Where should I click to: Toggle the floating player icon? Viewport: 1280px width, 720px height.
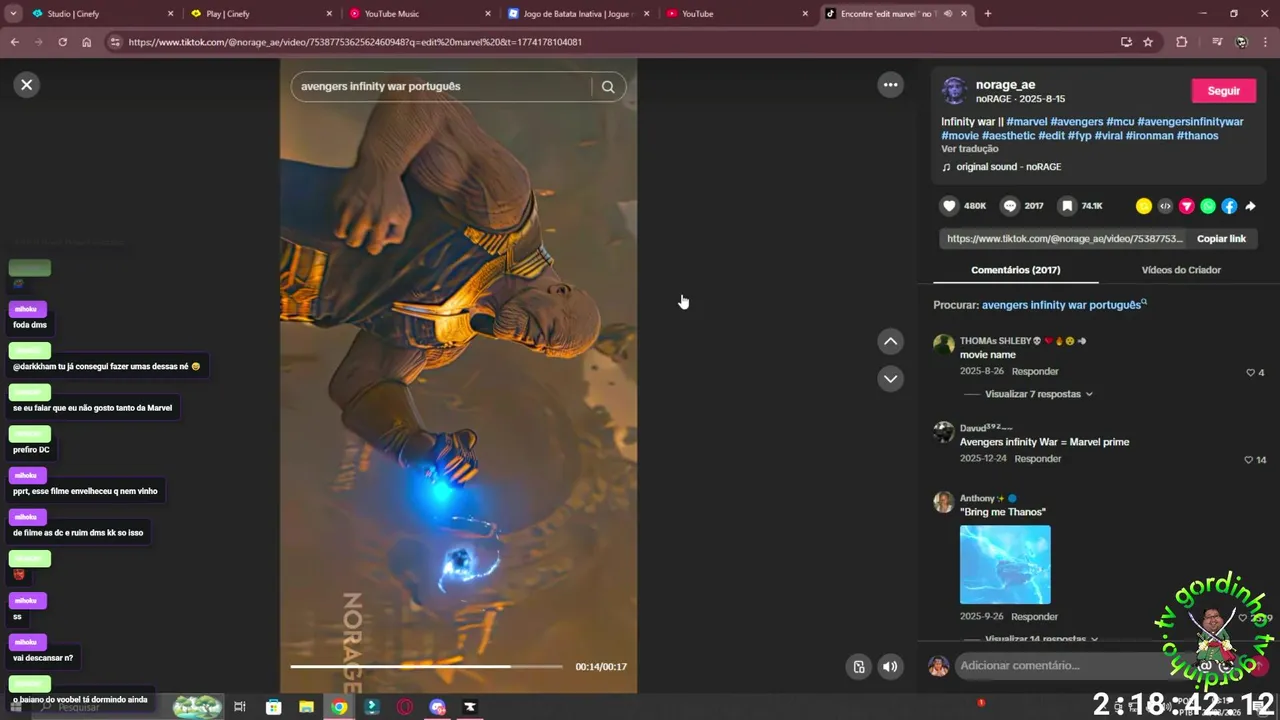click(858, 667)
